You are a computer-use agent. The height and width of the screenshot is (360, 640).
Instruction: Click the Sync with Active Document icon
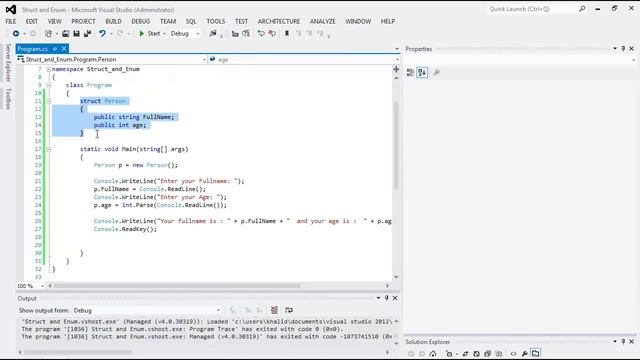click(465, 353)
